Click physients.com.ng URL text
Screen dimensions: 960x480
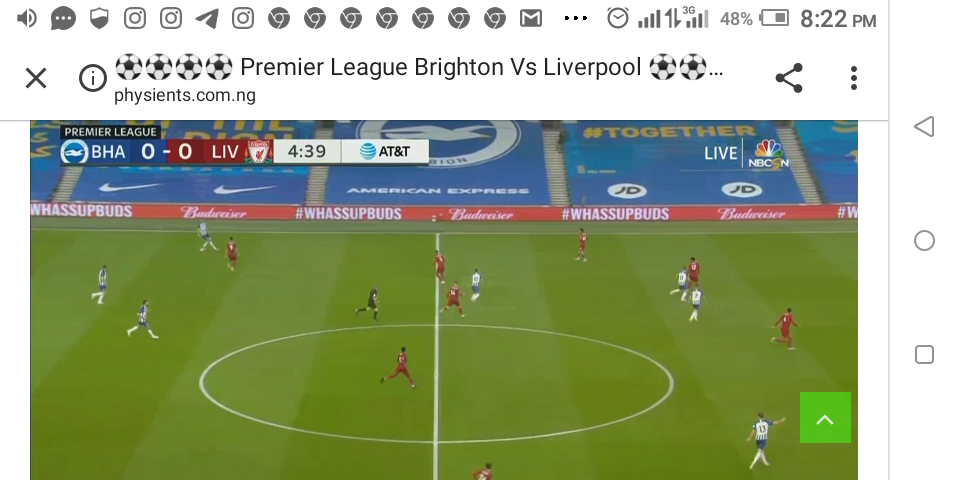184,96
